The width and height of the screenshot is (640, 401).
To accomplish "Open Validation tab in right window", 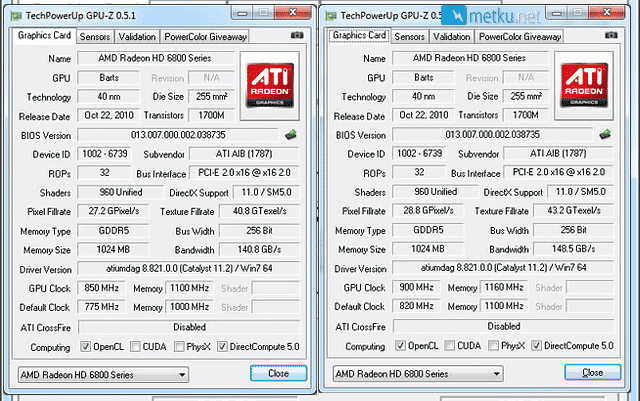I will pyautogui.click(x=451, y=37).
